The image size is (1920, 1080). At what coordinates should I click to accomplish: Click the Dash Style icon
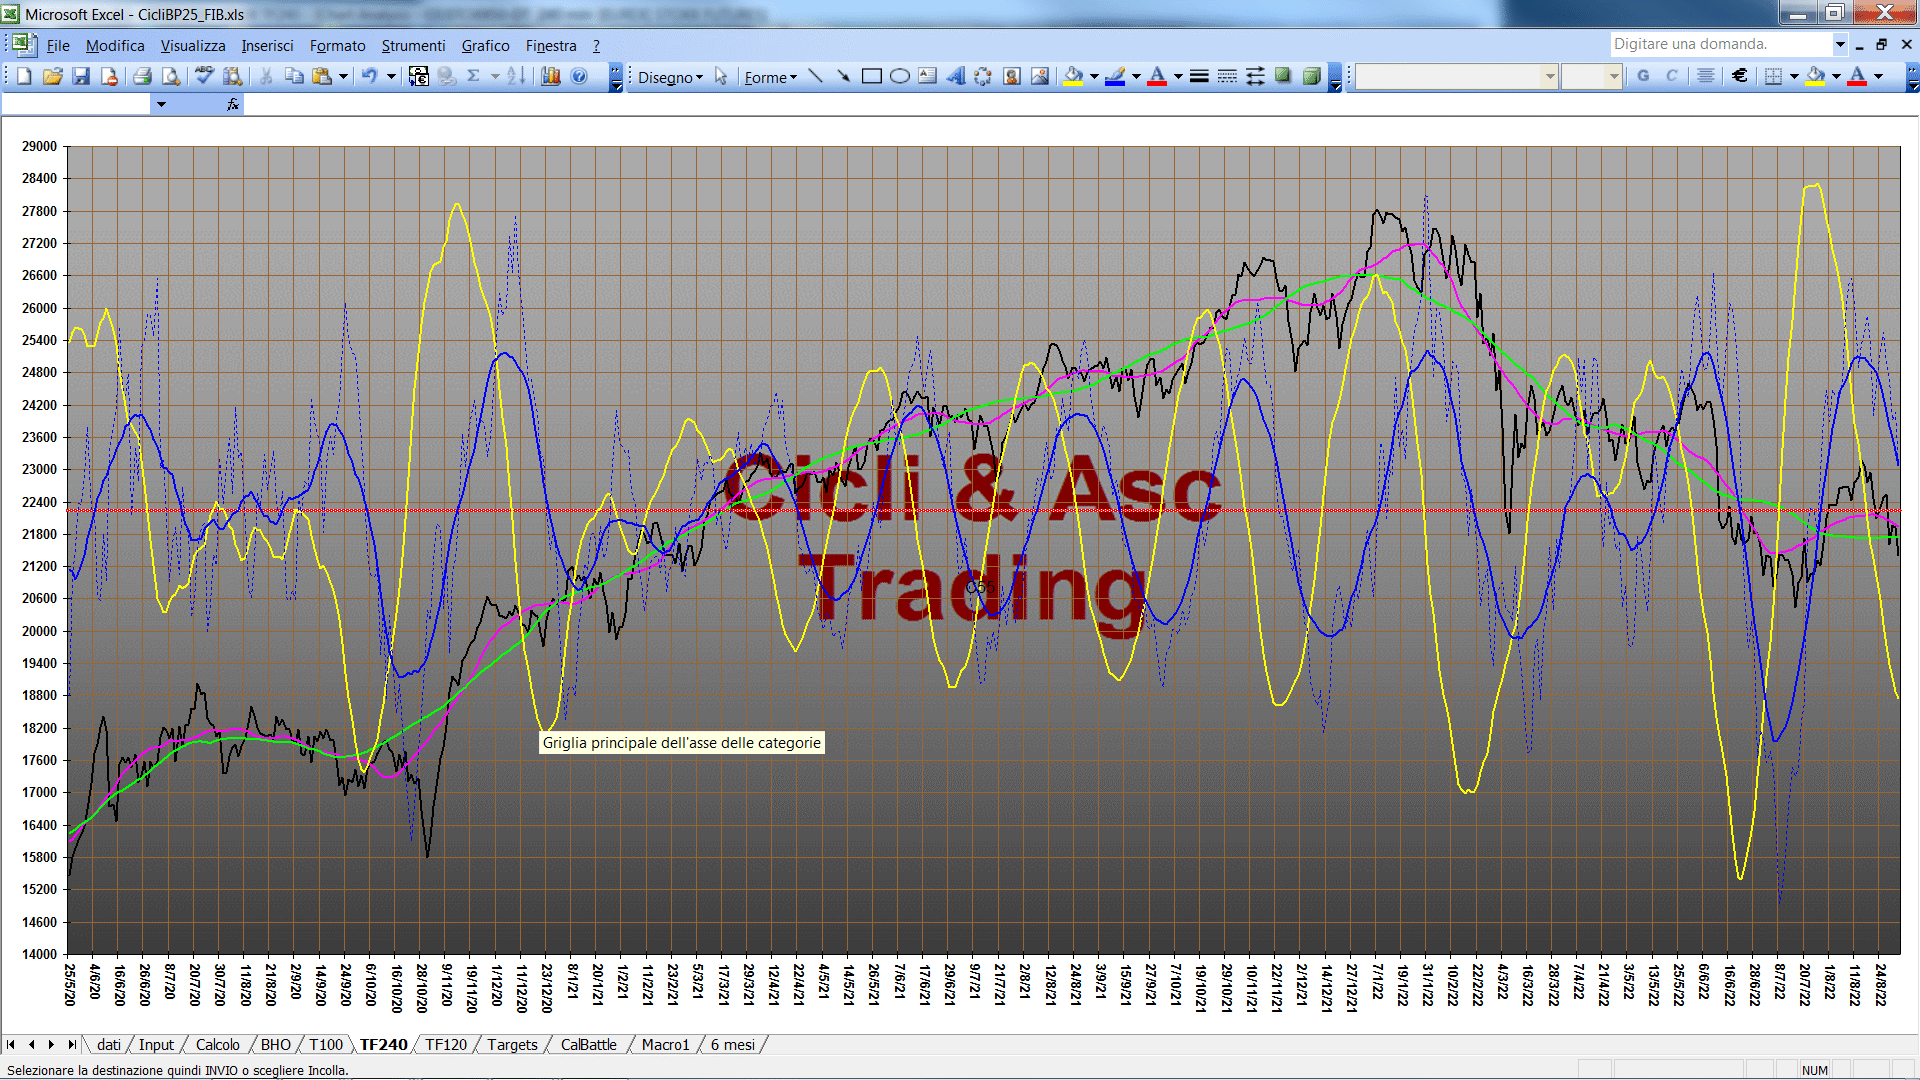click(1227, 76)
